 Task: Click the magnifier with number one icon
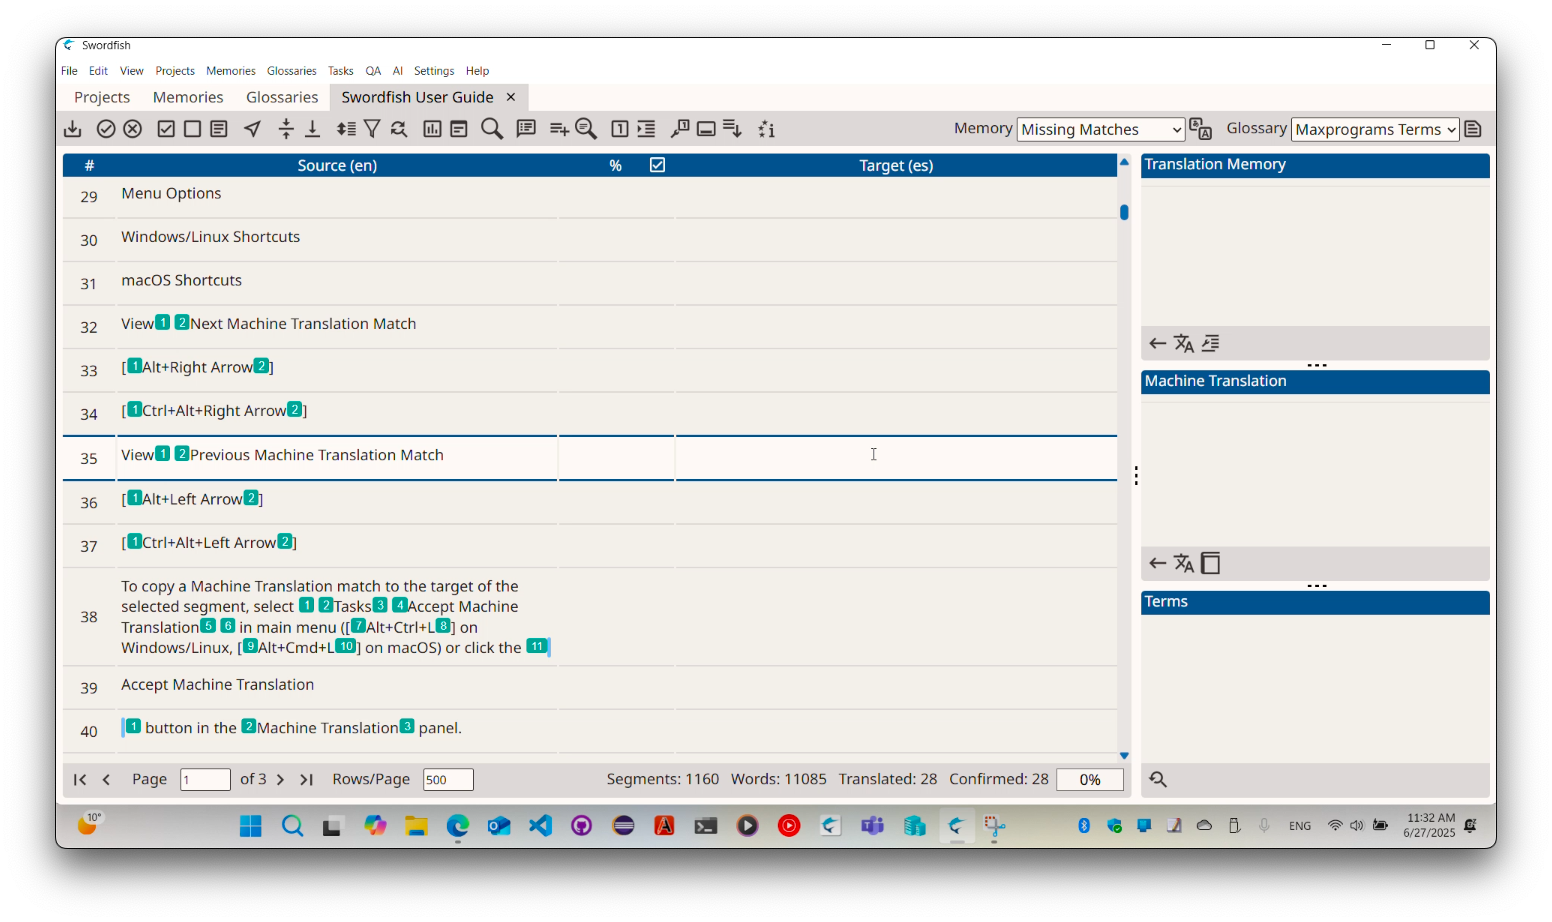coord(680,129)
